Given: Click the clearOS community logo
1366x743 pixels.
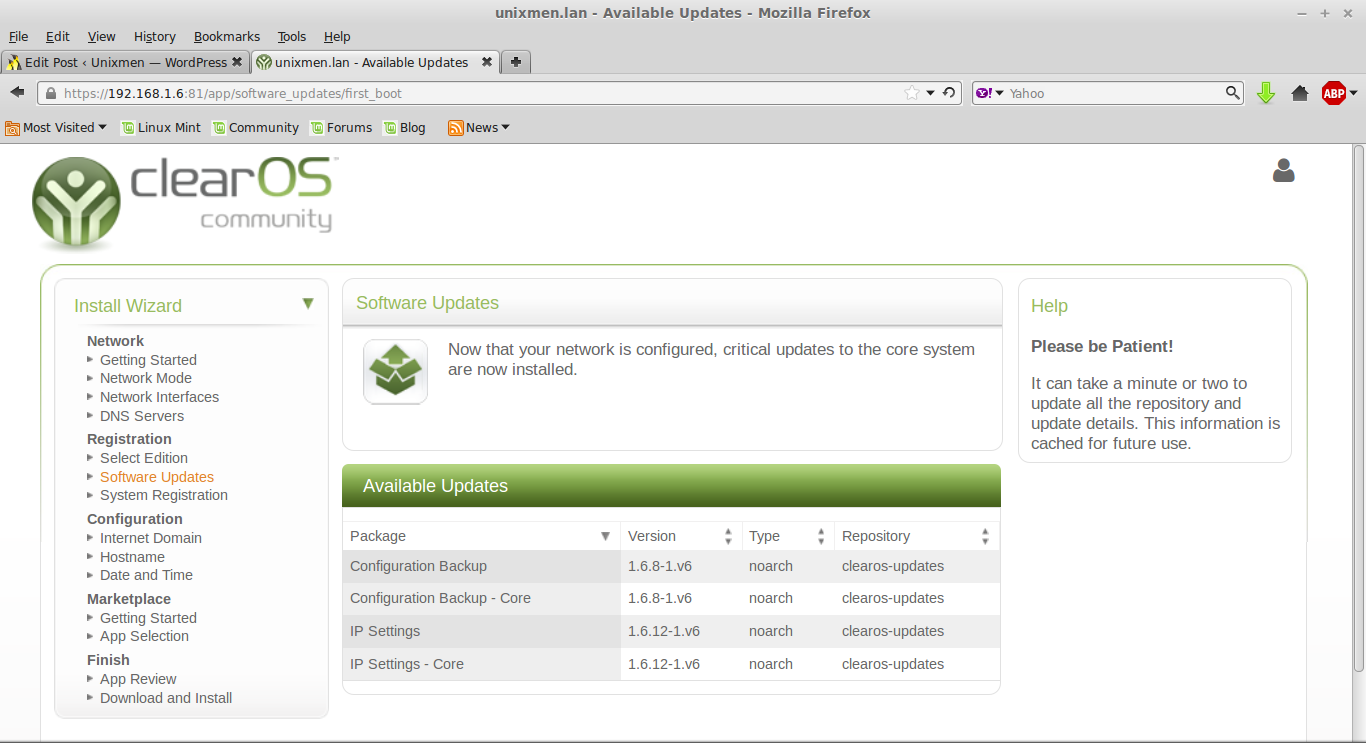Looking at the screenshot, I should [x=183, y=201].
